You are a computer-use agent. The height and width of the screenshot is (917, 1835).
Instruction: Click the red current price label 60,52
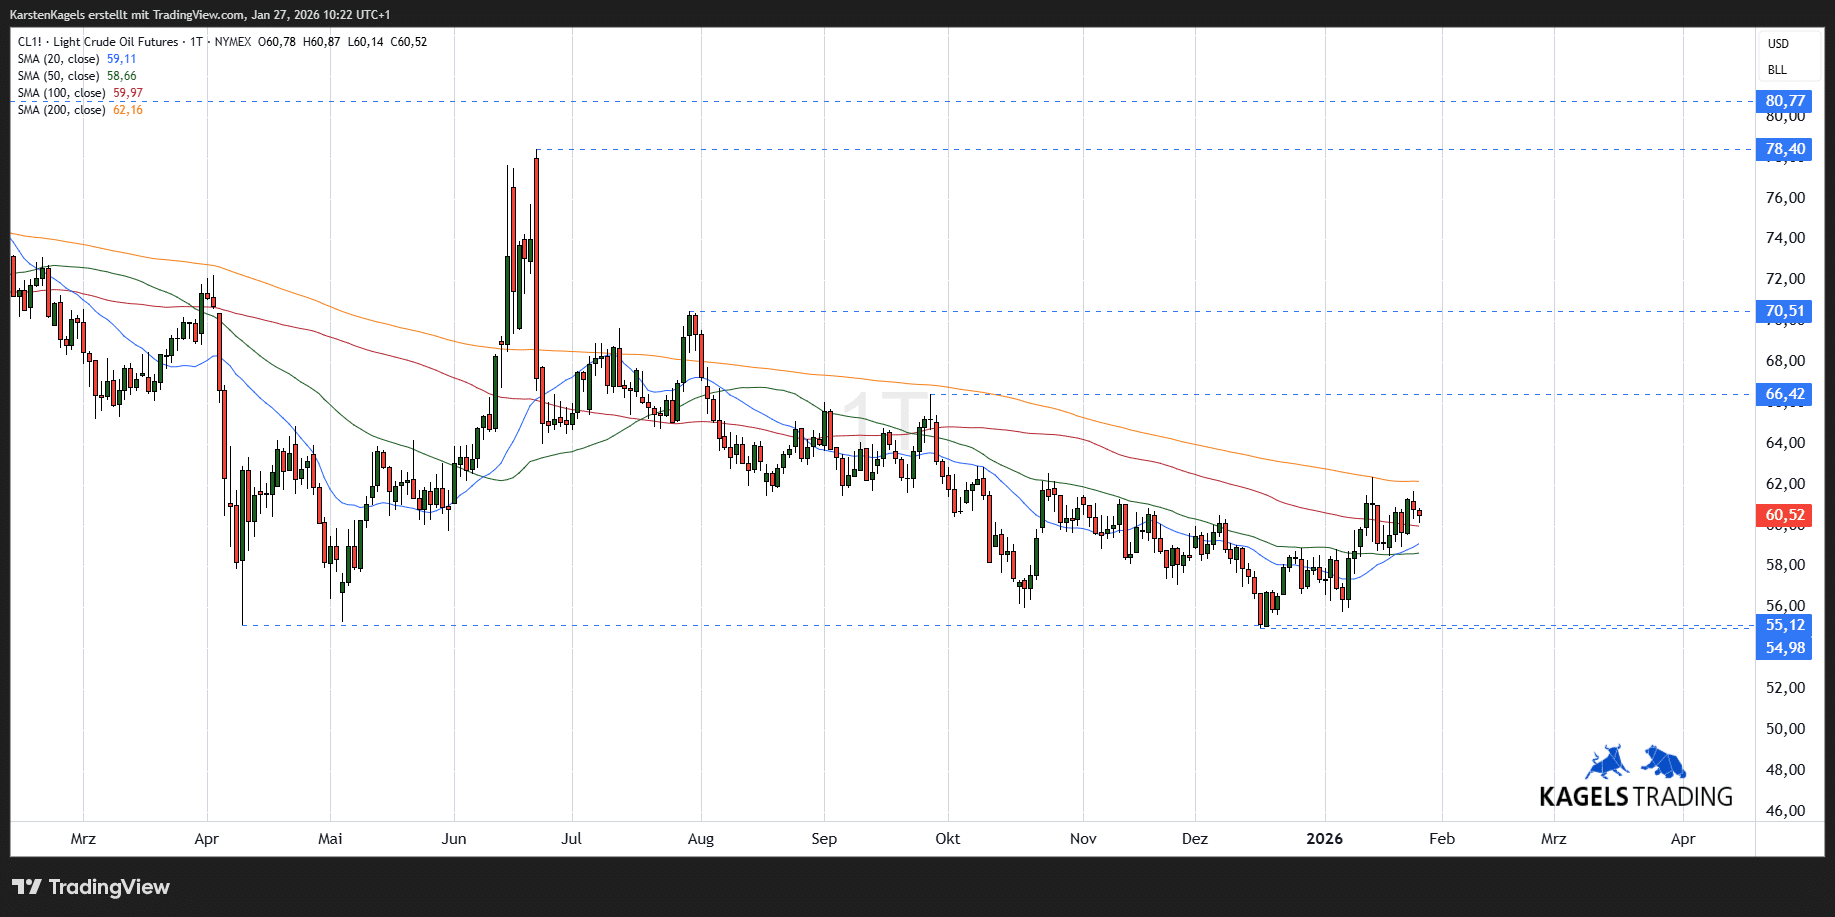click(x=1784, y=515)
